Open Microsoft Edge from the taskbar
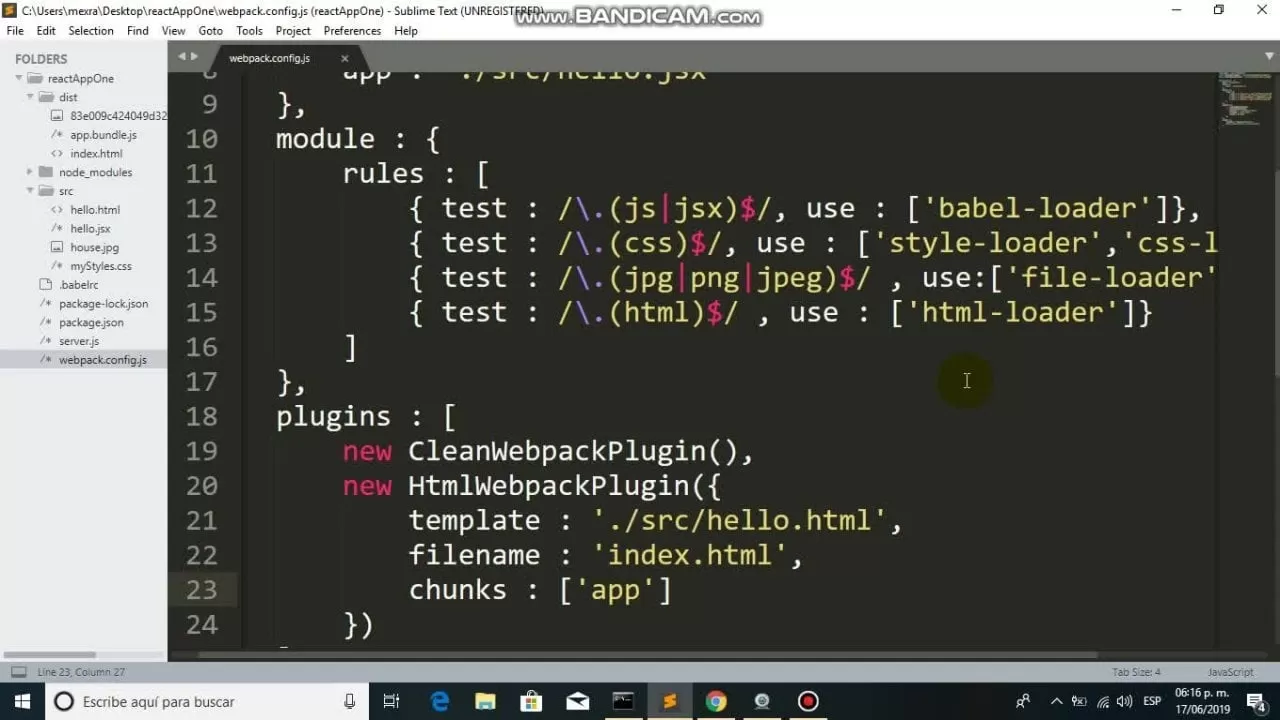Screen dimensions: 1280x720 coord(439,701)
